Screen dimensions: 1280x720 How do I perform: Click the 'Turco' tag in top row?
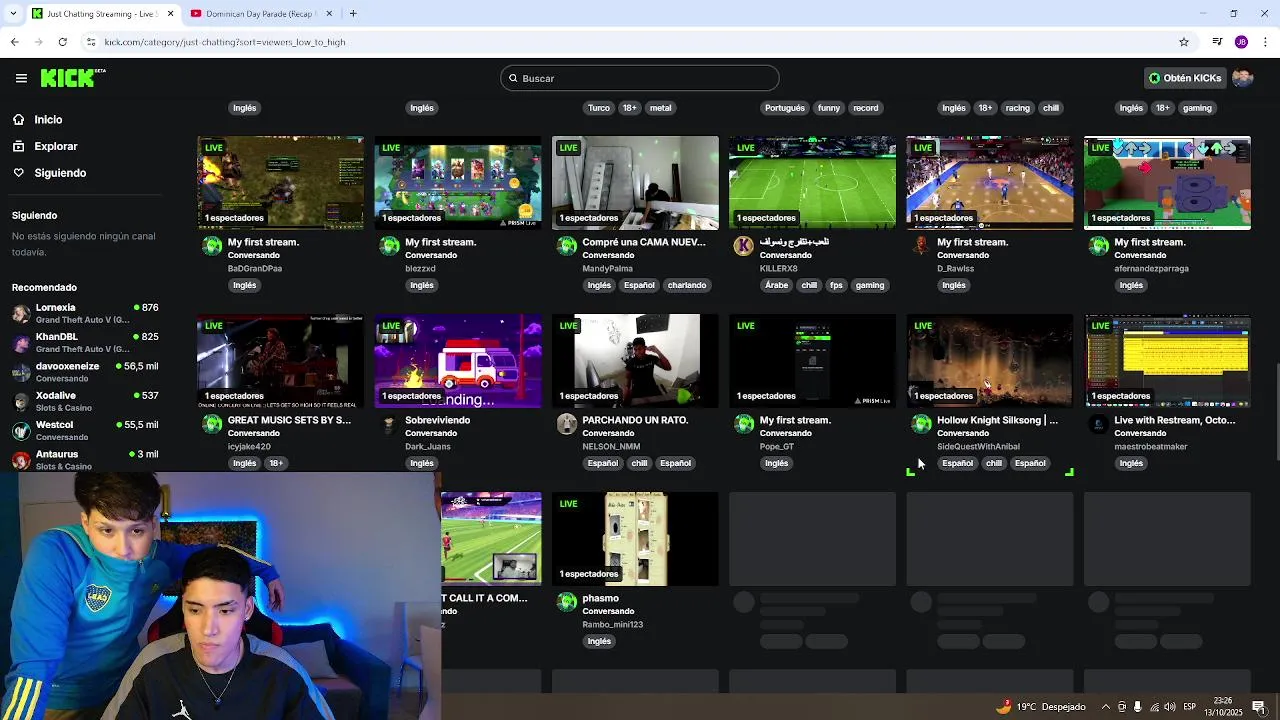(599, 108)
